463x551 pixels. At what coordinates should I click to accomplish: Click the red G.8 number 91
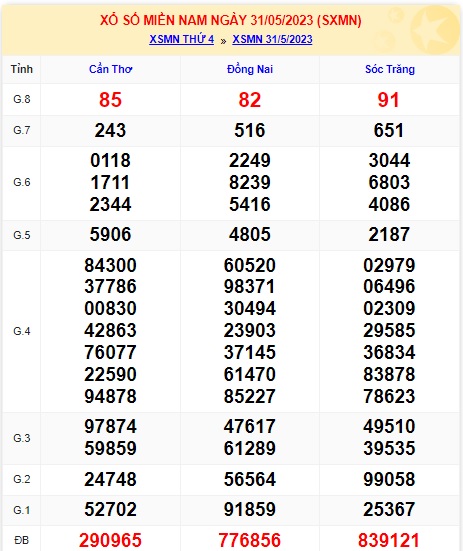click(389, 100)
